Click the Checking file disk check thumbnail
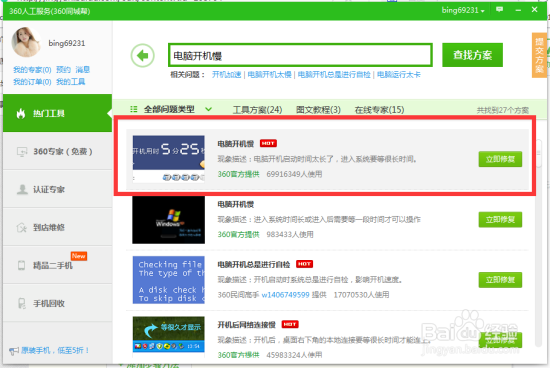The height and width of the screenshot is (368, 550). (x=169, y=280)
